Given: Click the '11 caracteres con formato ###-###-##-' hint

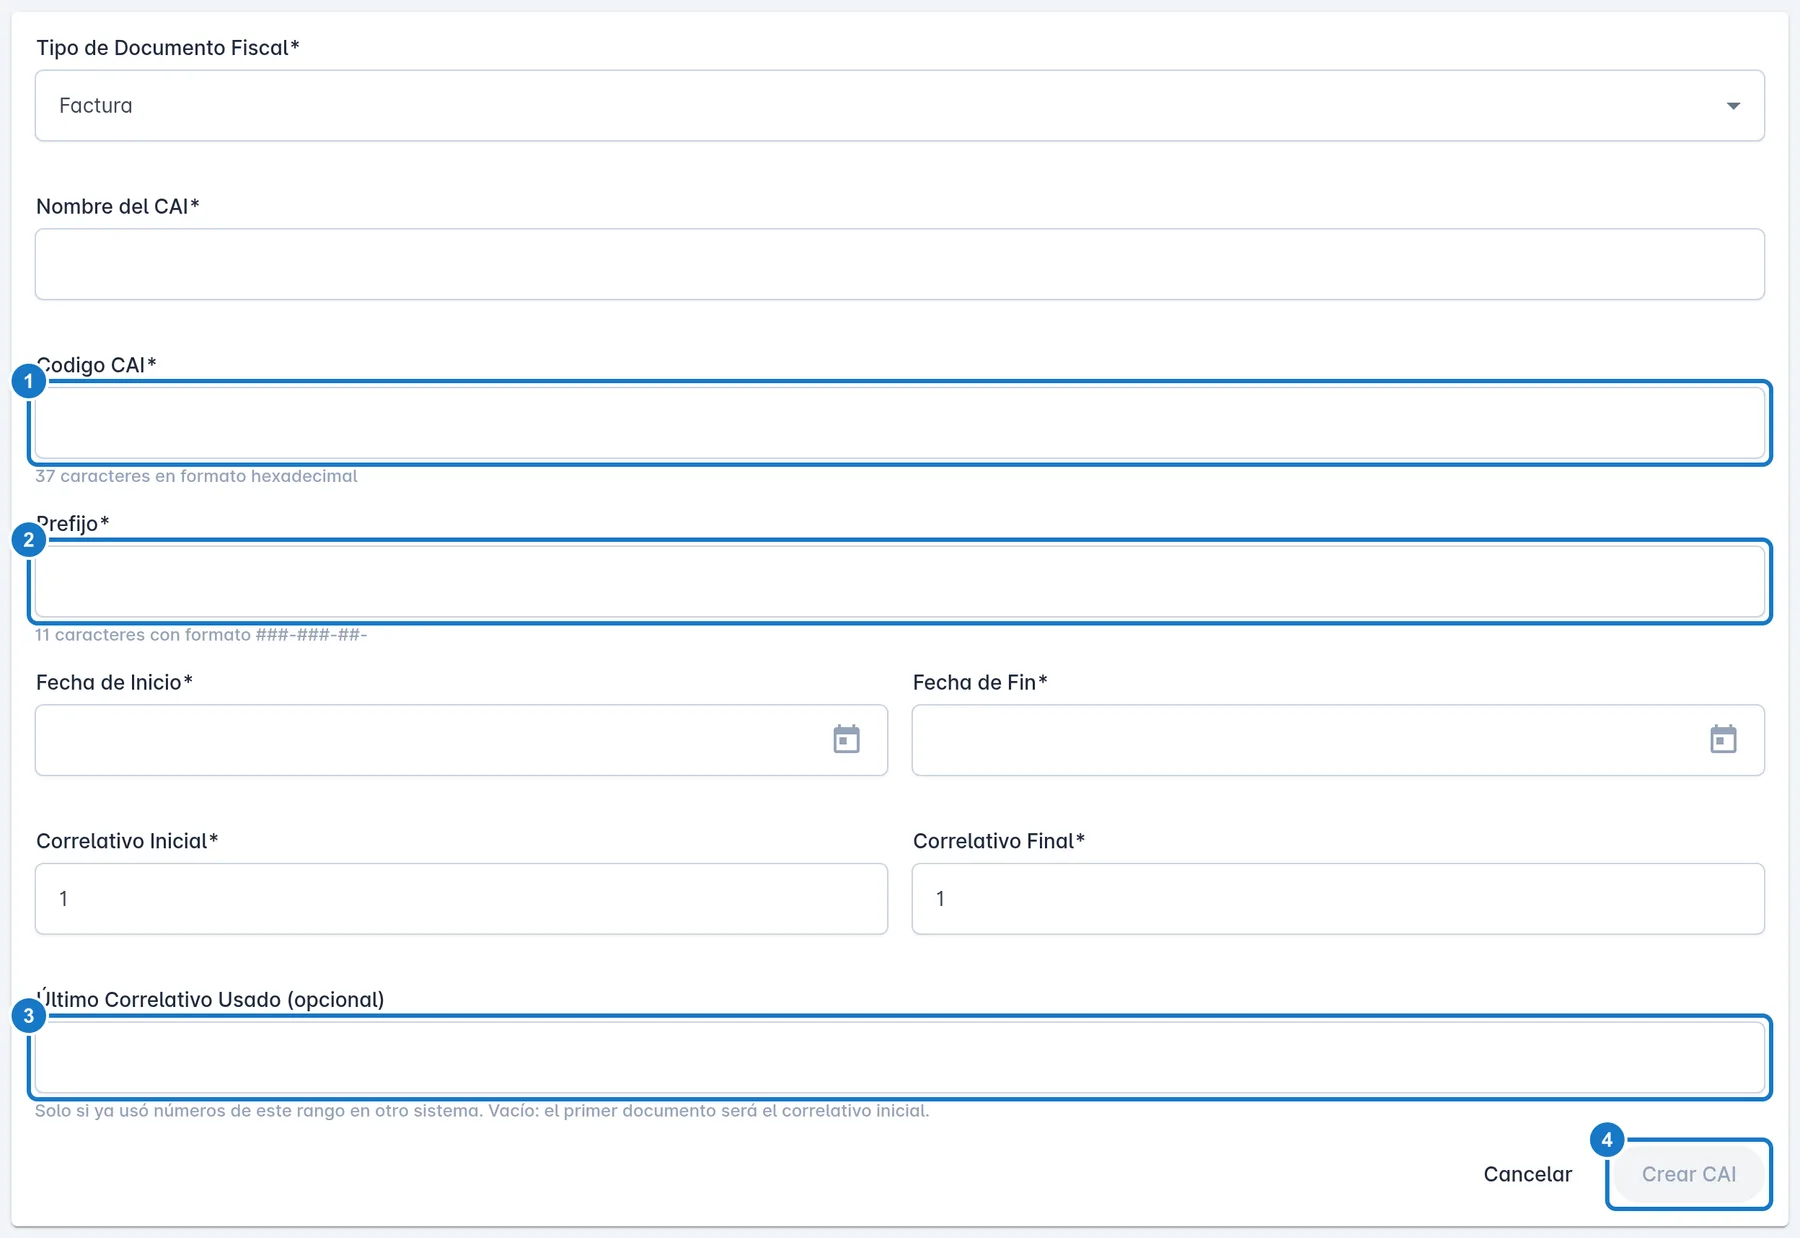Looking at the screenshot, I should 201,635.
